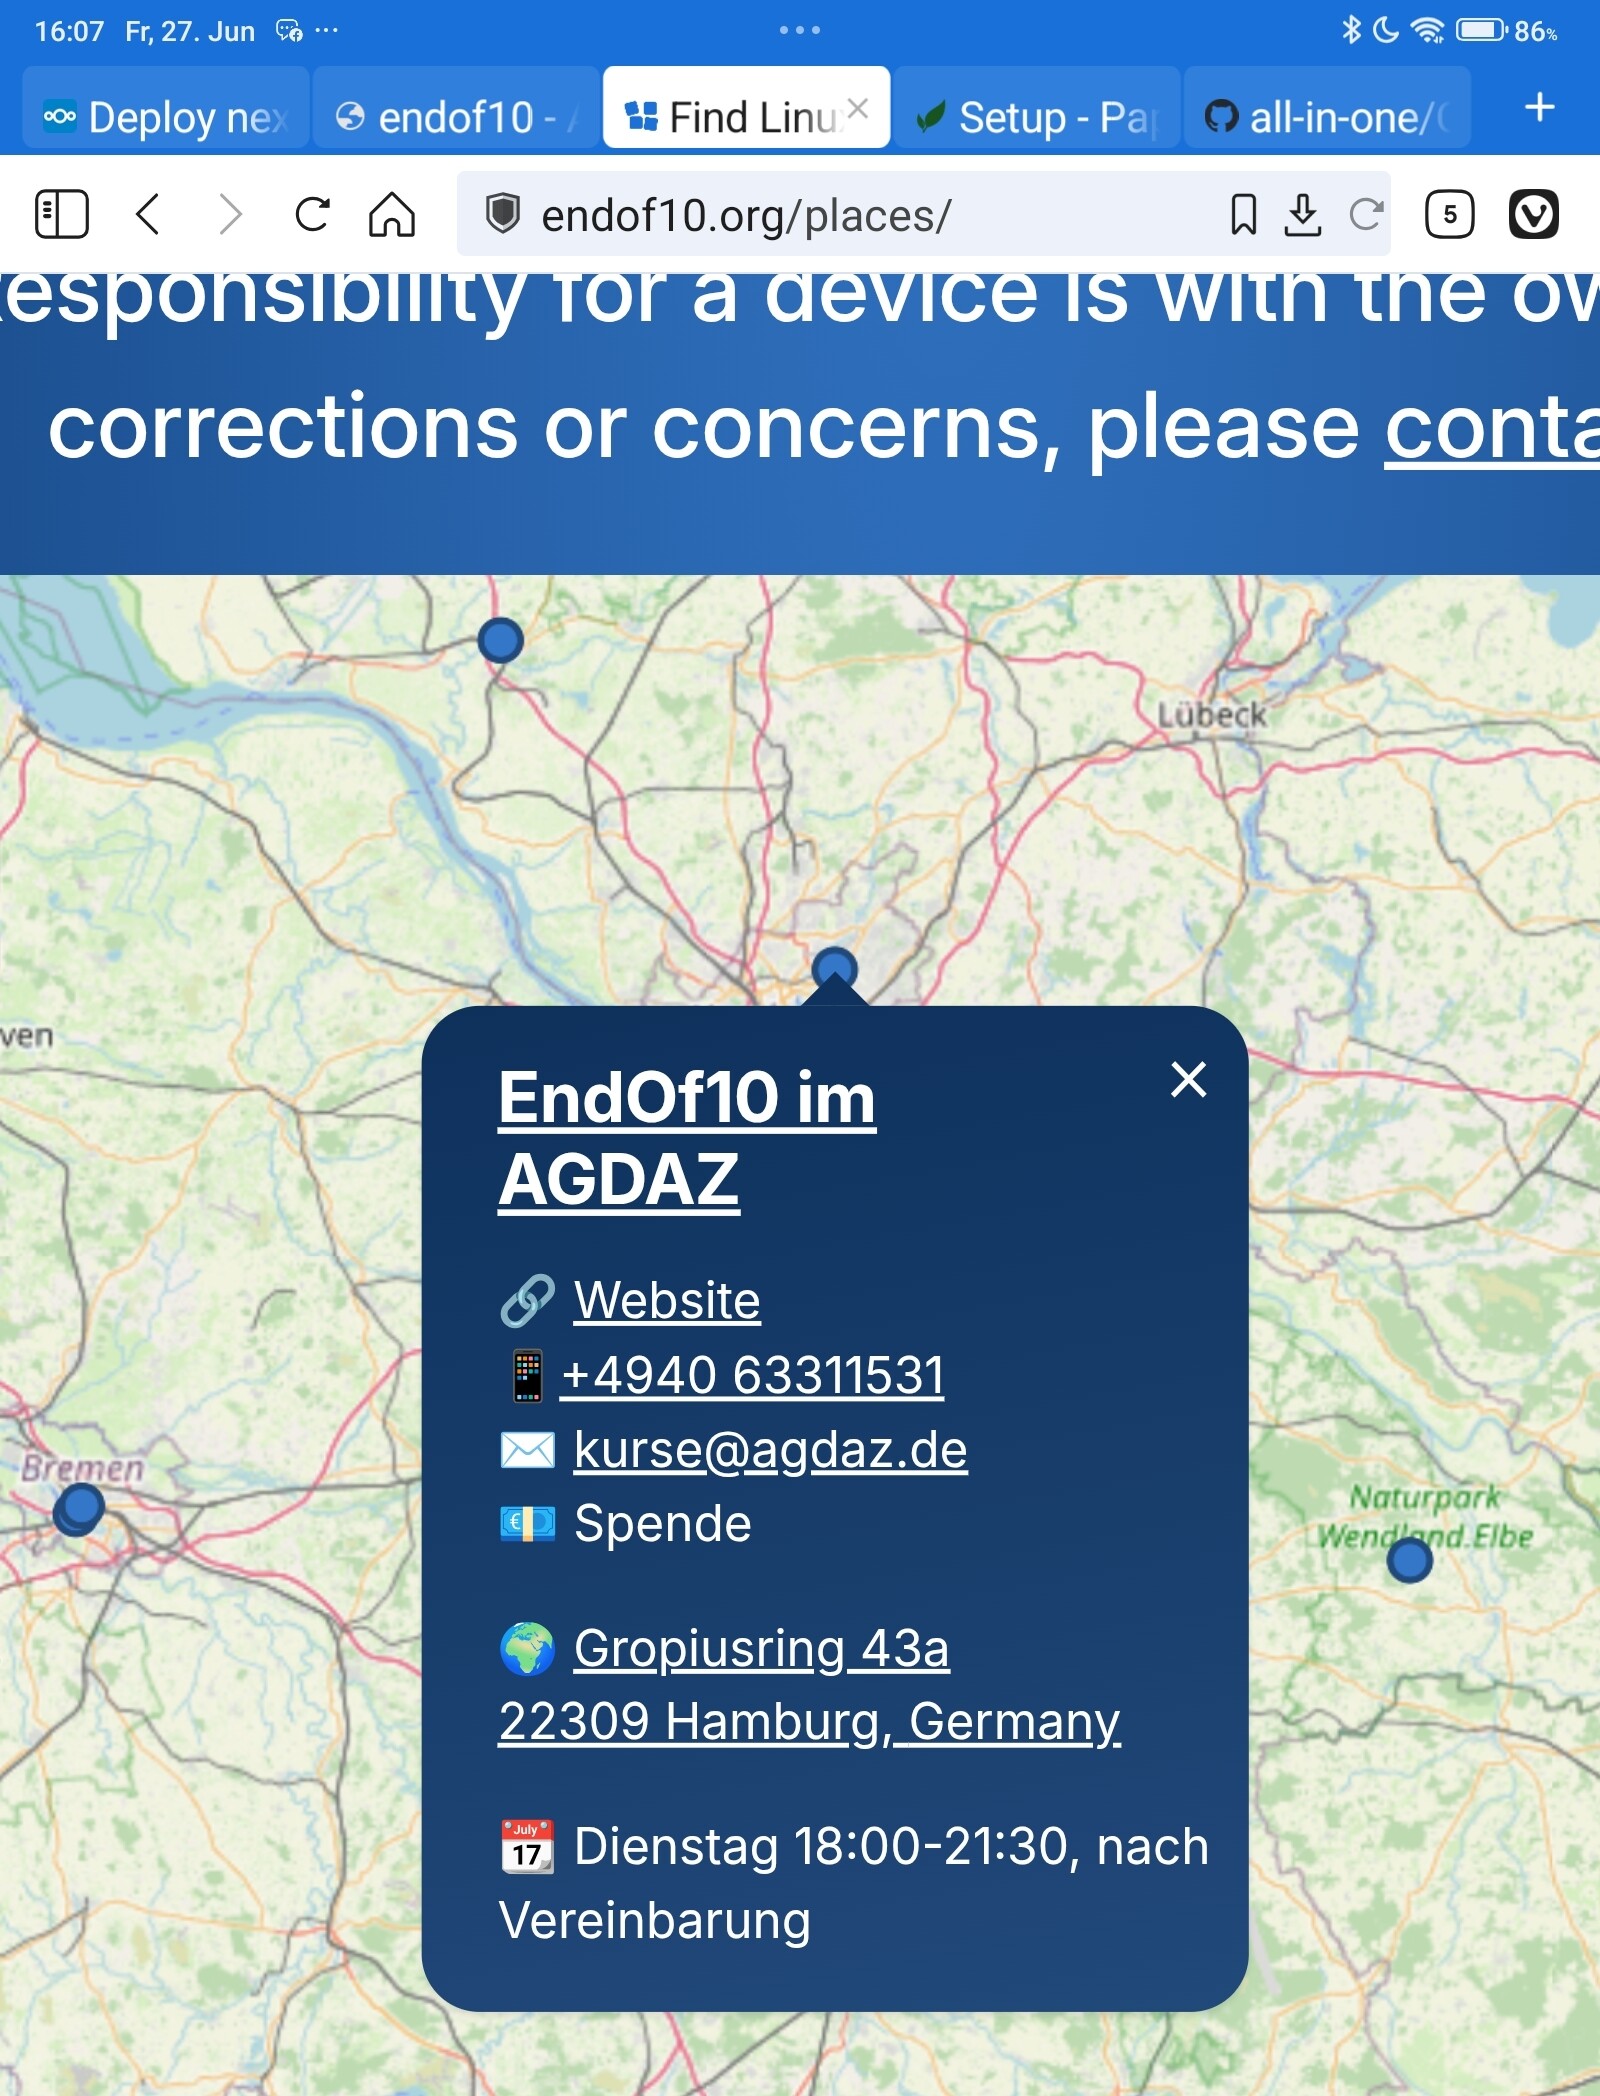Toggle the sidebar panel icon
The width and height of the screenshot is (1600, 2096).
(62, 214)
